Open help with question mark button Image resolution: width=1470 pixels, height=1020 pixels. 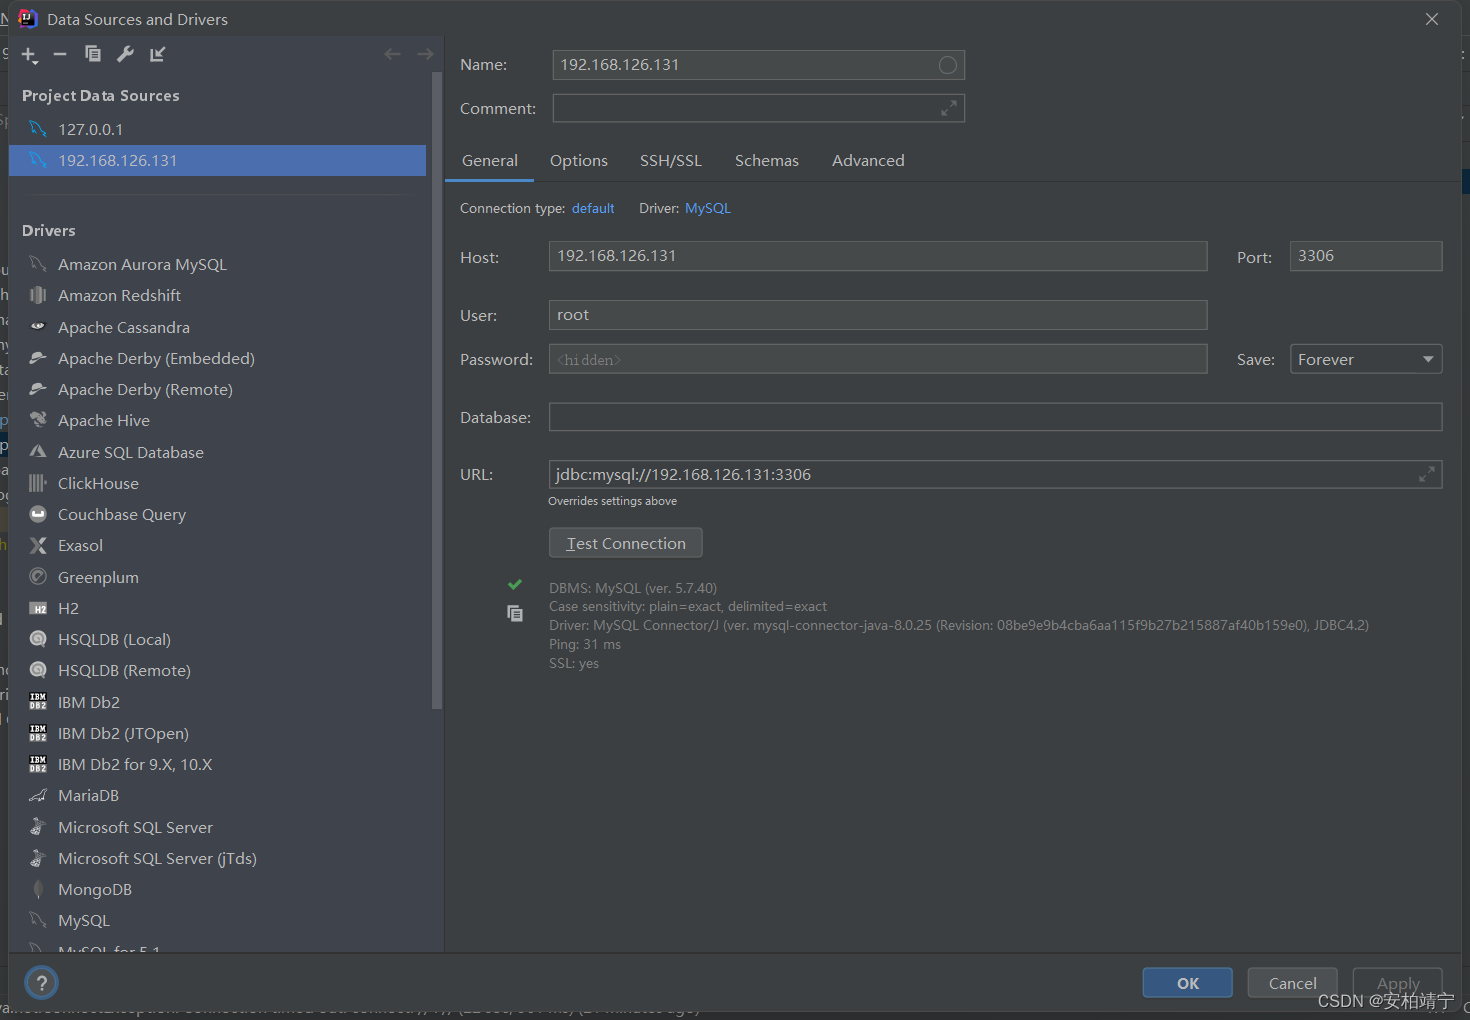41,983
